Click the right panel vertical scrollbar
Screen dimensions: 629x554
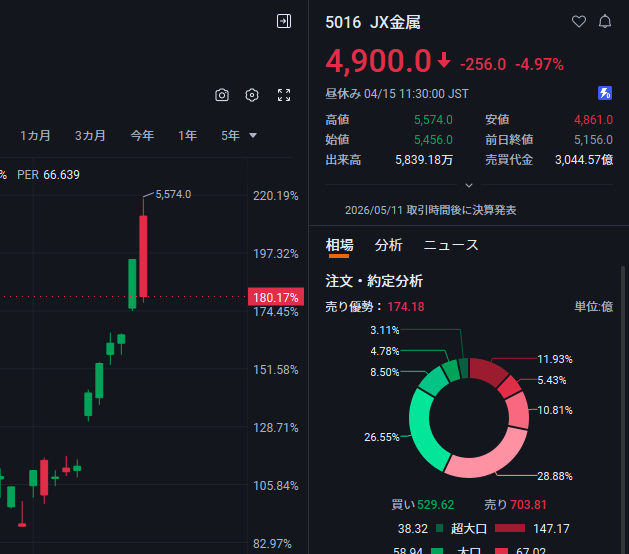[623, 409]
